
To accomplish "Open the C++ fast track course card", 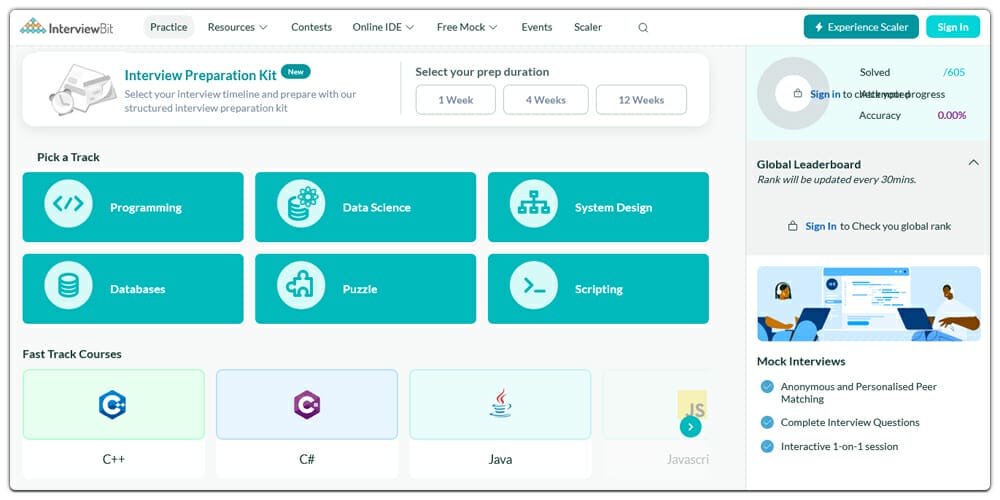I will [113, 420].
